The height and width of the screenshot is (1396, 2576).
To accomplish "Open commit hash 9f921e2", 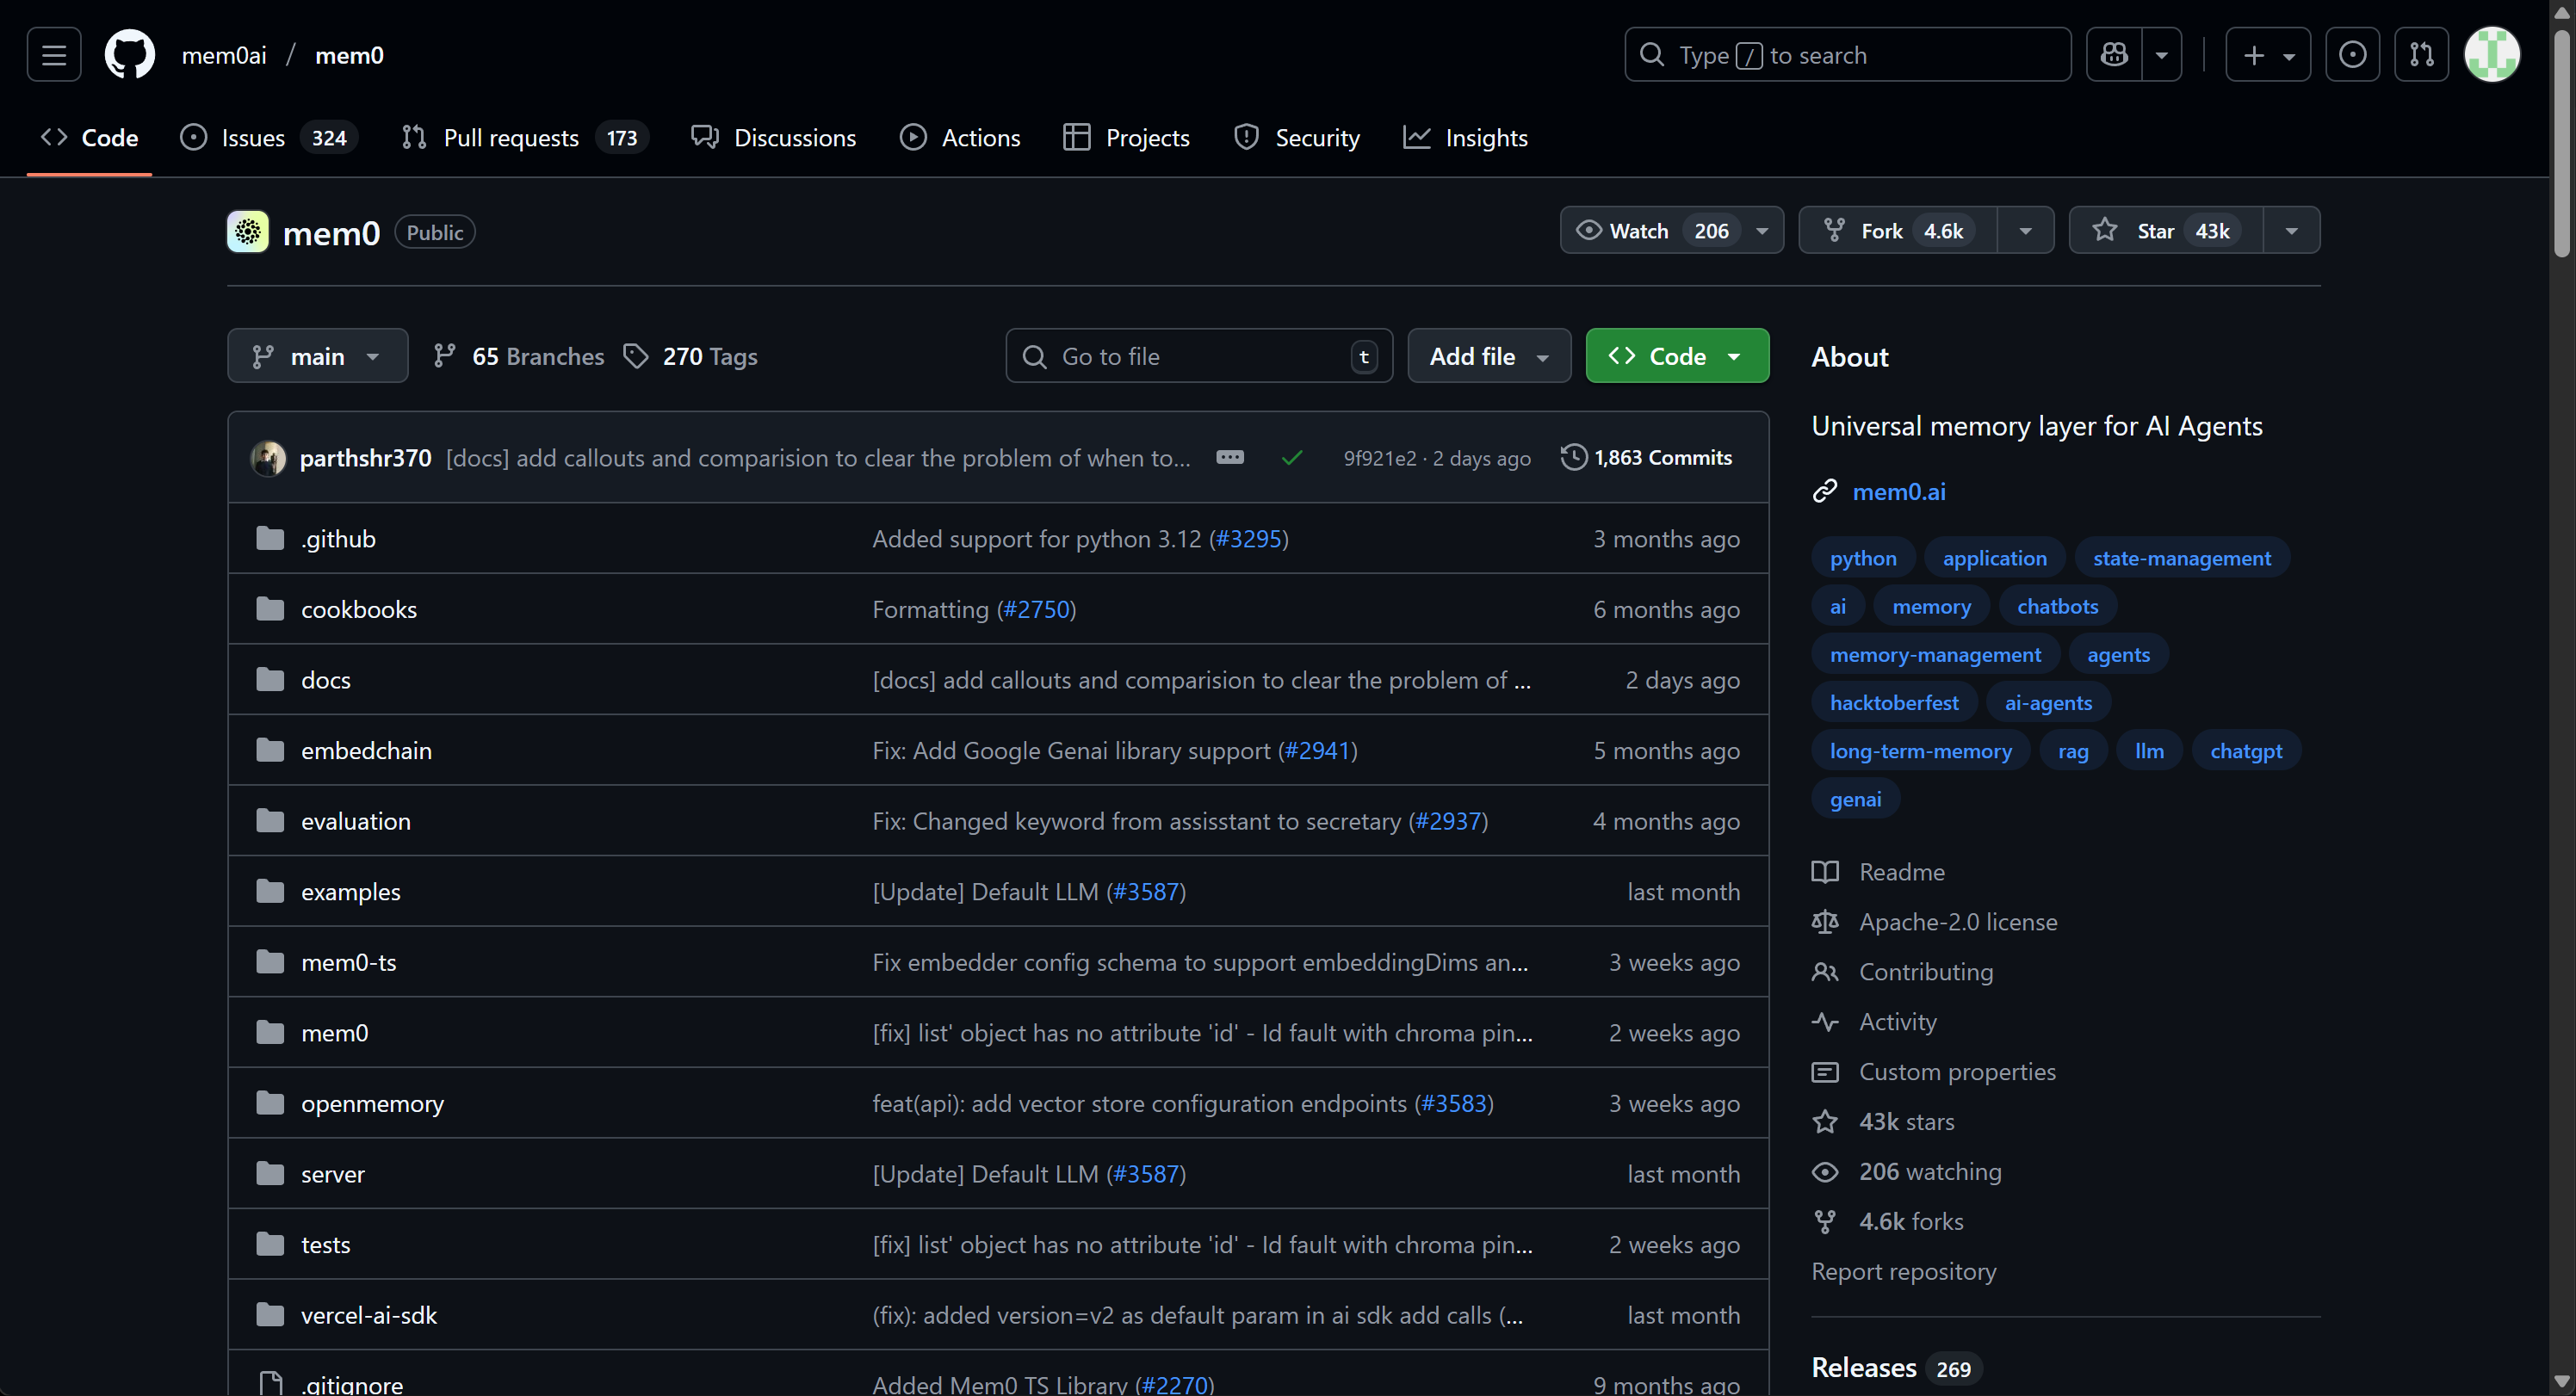I will pyautogui.click(x=1379, y=458).
